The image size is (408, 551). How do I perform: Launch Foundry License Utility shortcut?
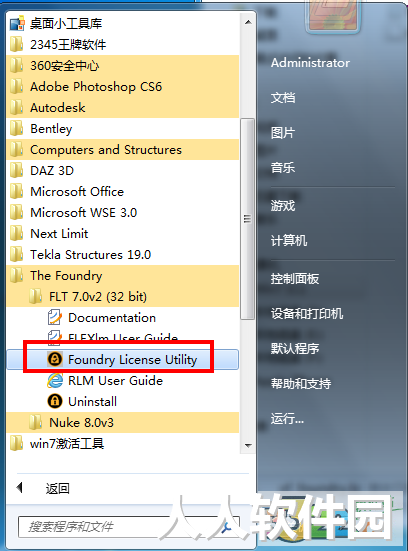point(122,359)
